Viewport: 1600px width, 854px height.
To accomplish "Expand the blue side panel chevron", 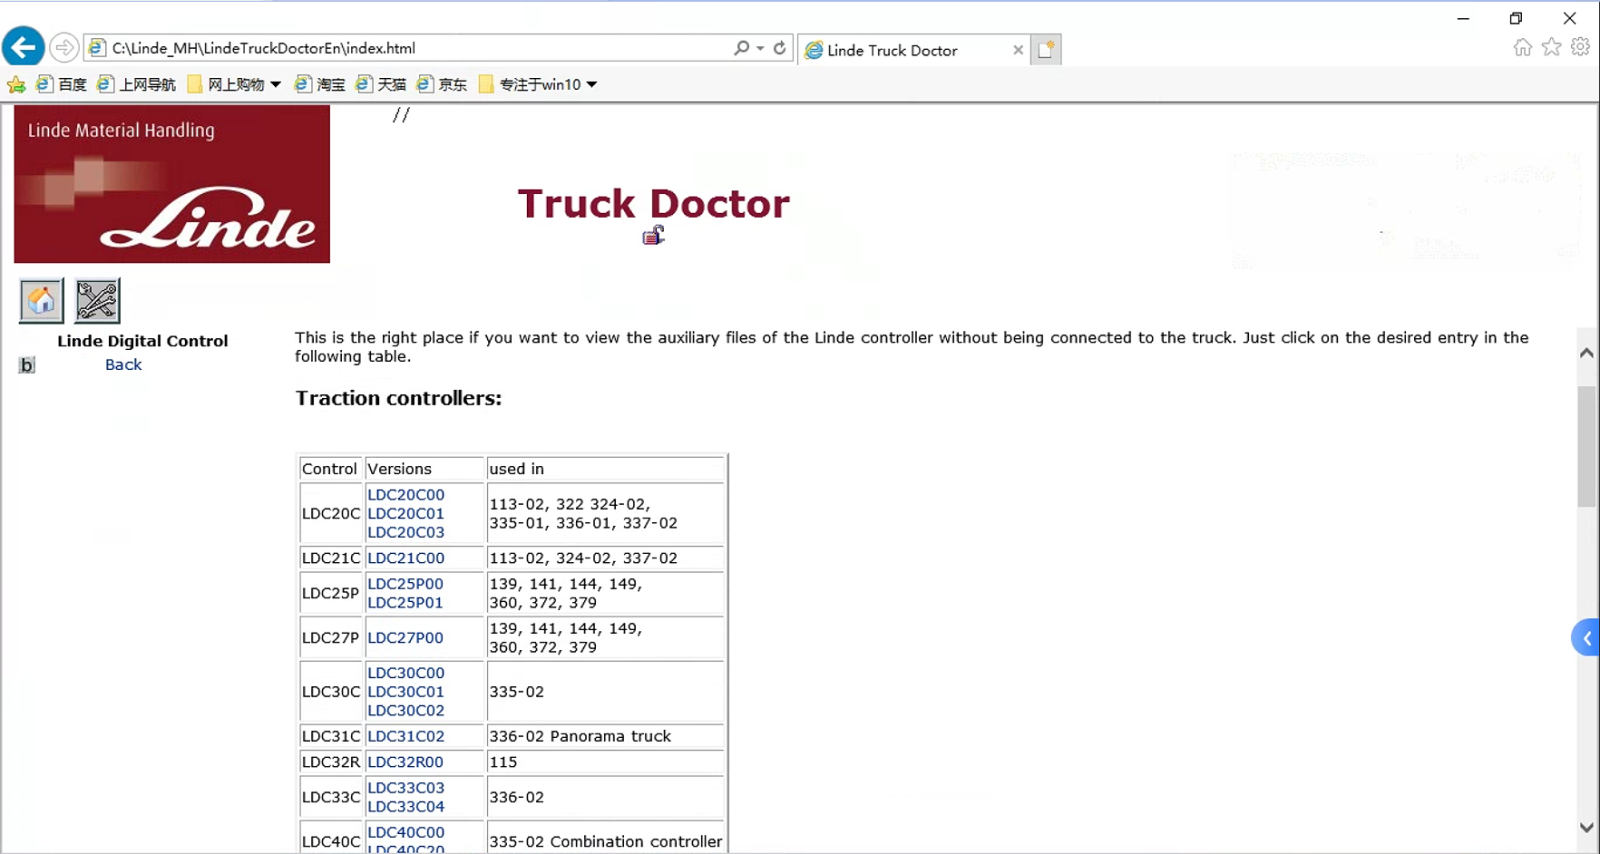I will click(1587, 638).
